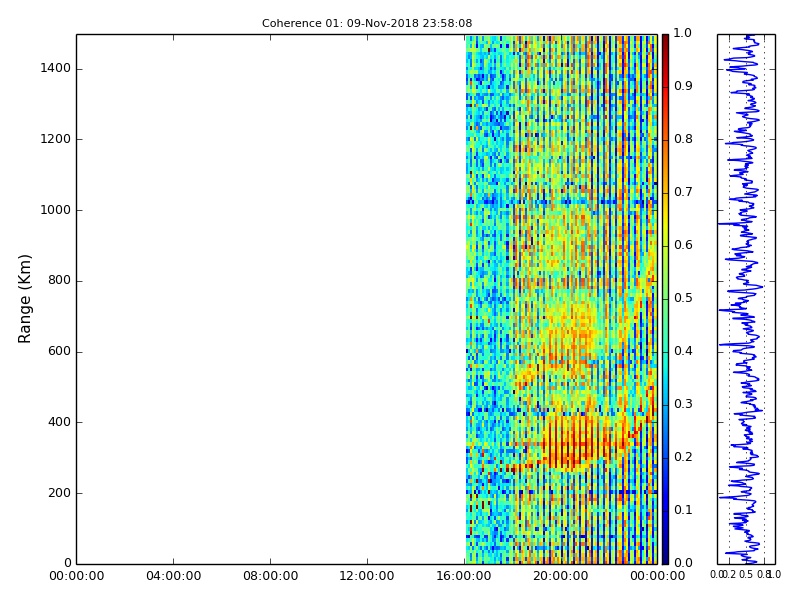The height and width of the screenshot is (600, 800).
Task: Click the 1000 tick label on range axis
Action: [56, 210]
